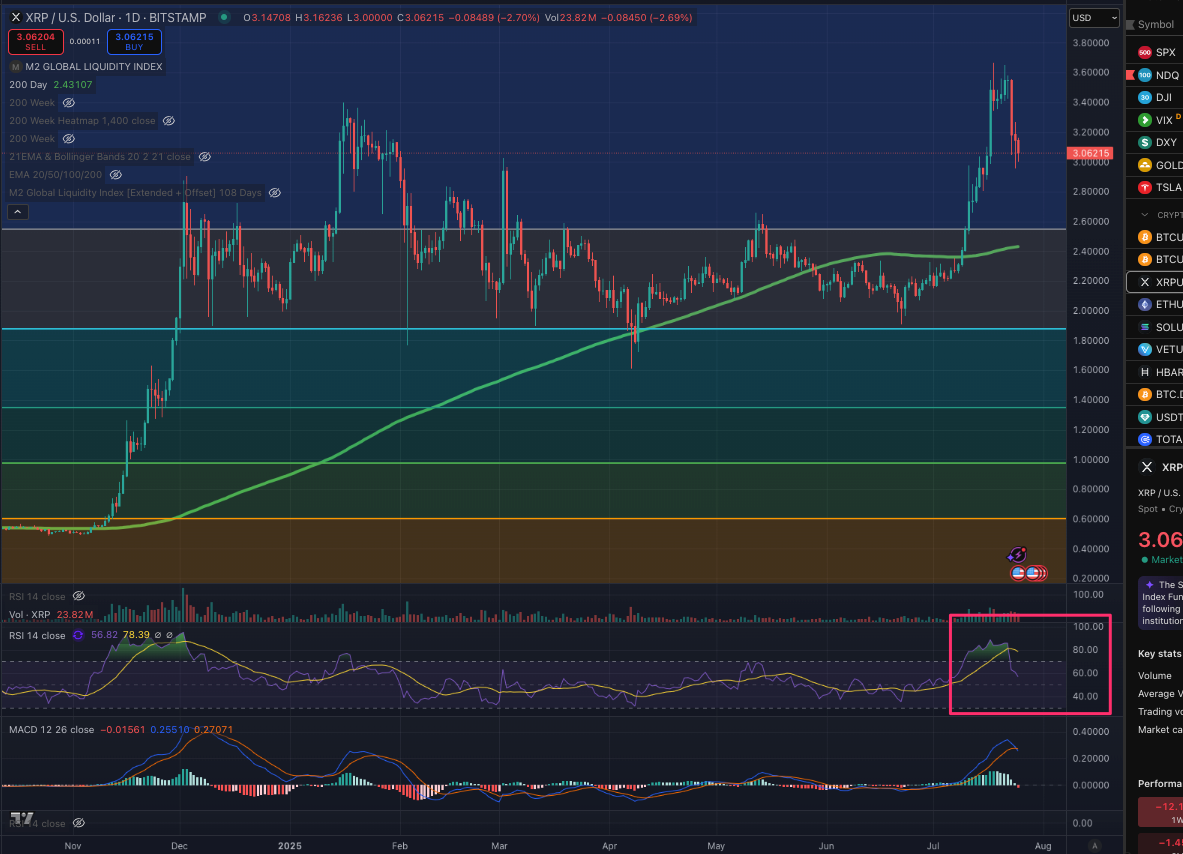
Task: Show the 200 Week indicator directly under 200 Day
Action: click(x=69, y=103)
